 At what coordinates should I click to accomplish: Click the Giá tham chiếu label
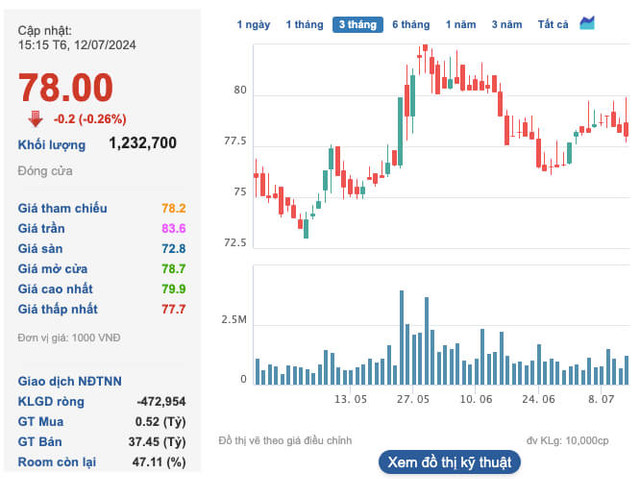pos(62,209)
